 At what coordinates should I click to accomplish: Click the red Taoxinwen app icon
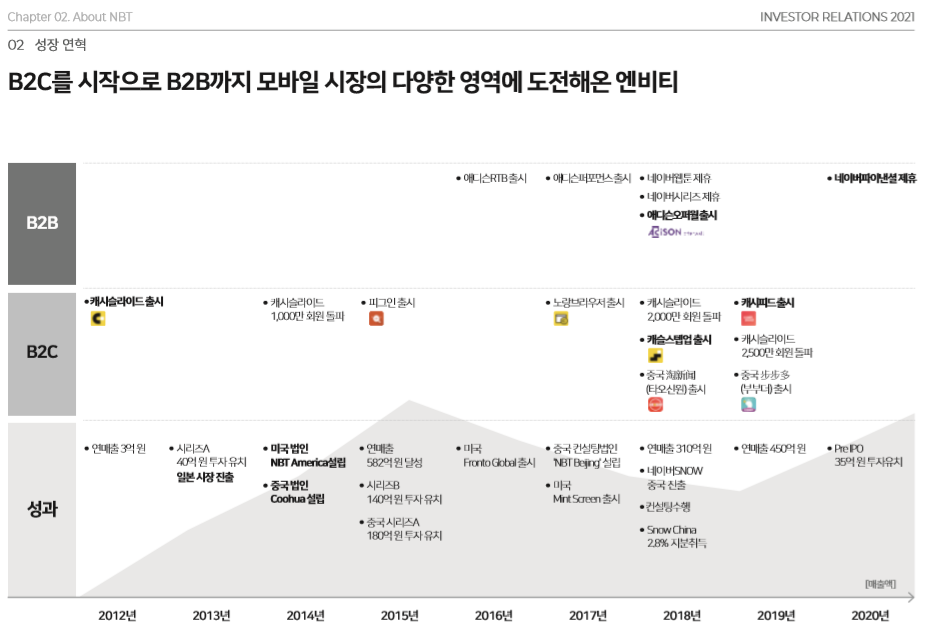[x=655, y=405]
